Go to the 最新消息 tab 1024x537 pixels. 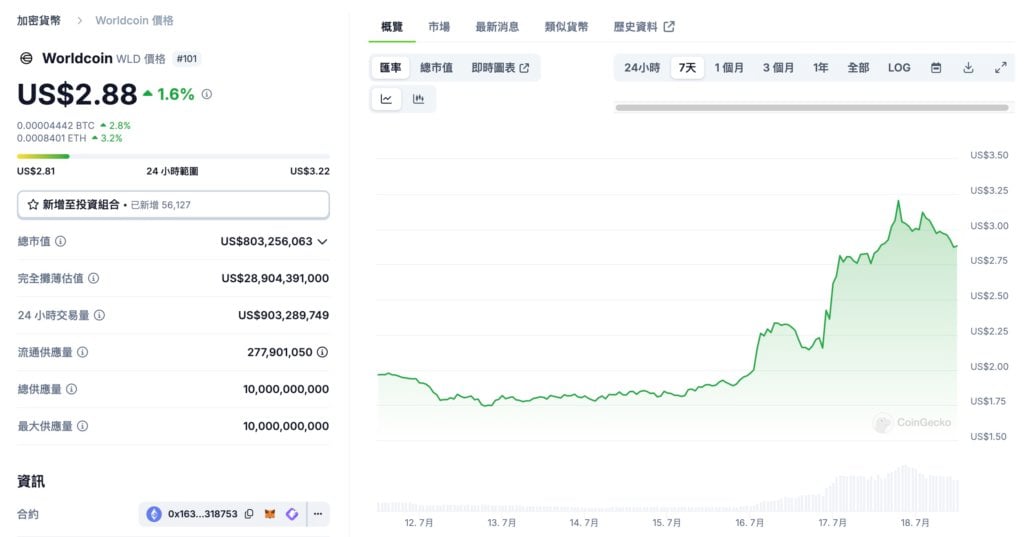coord(497,27)
